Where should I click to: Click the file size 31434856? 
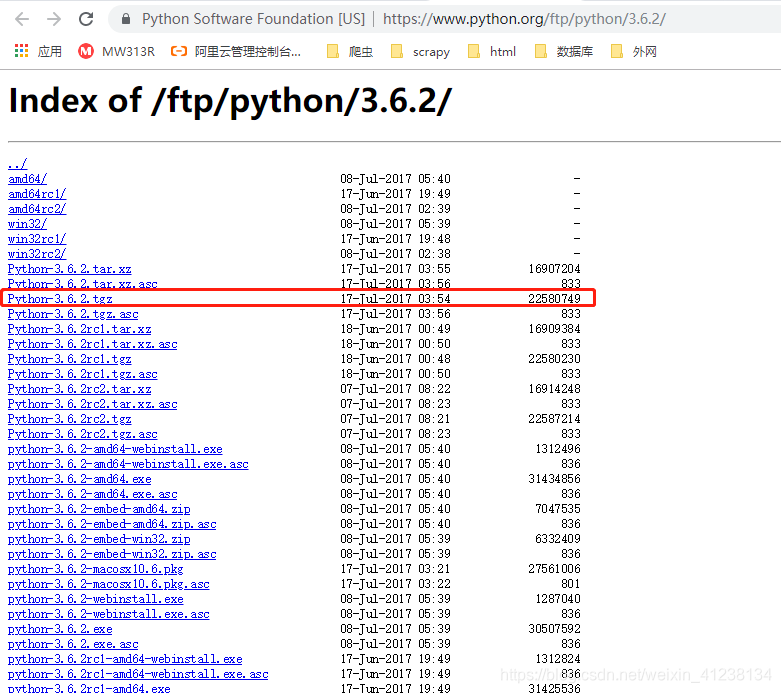pyautogui.click(x=554, y=479)
